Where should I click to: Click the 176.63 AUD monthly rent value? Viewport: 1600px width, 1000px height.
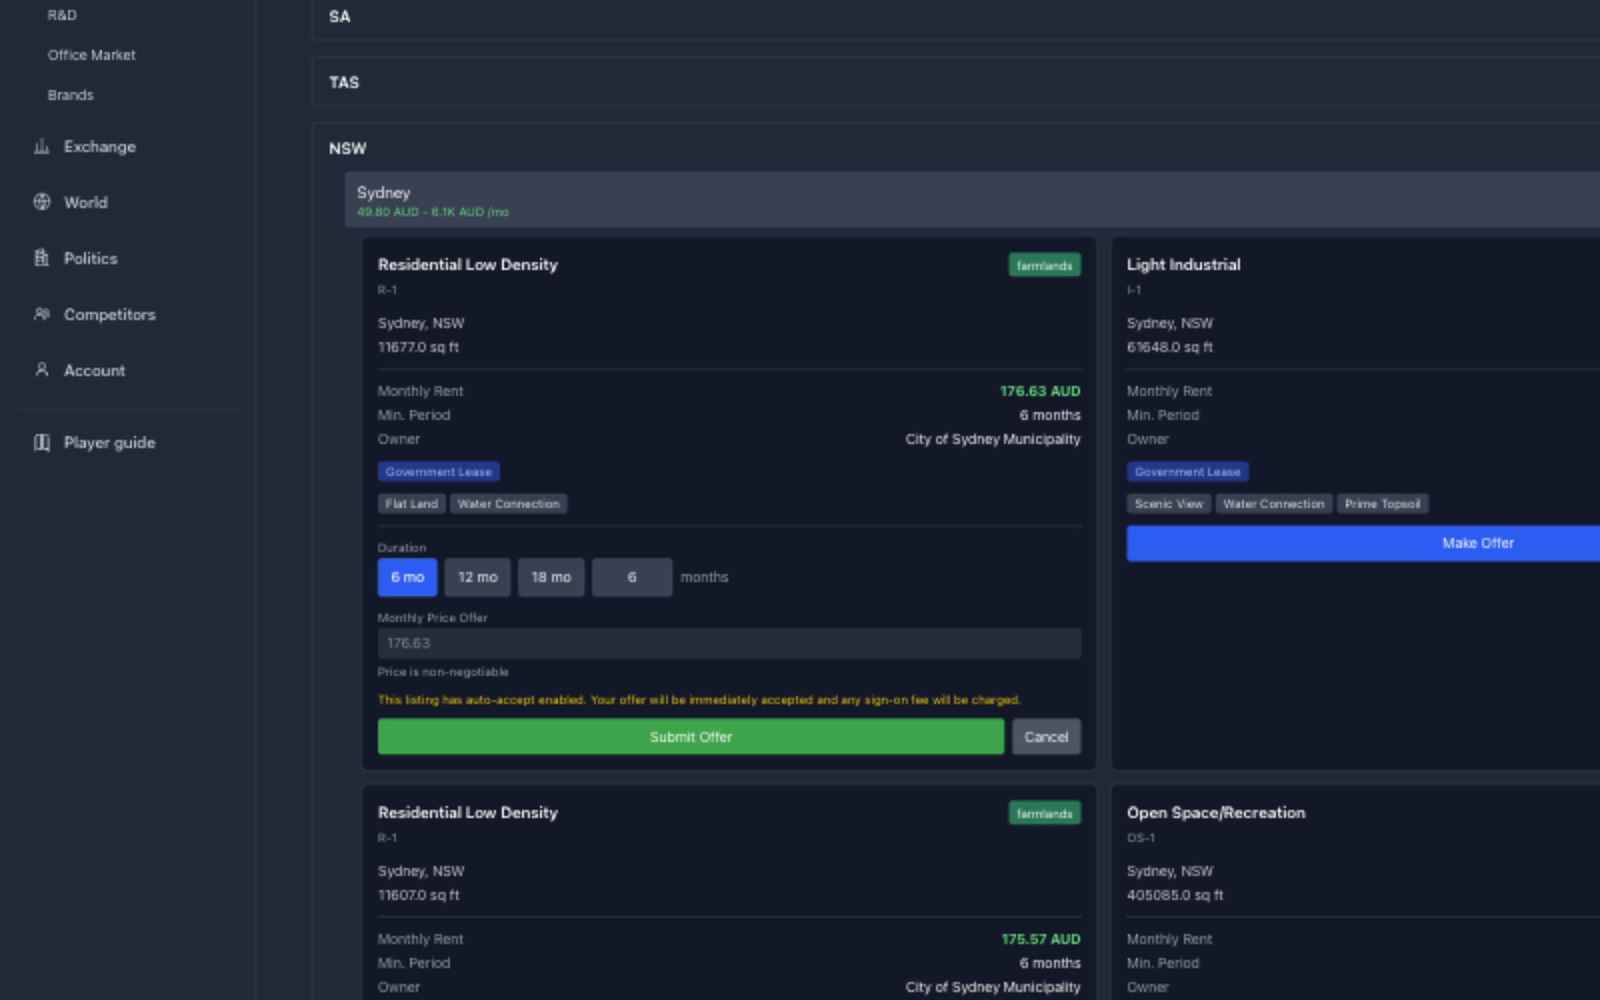pos(1040,391)
